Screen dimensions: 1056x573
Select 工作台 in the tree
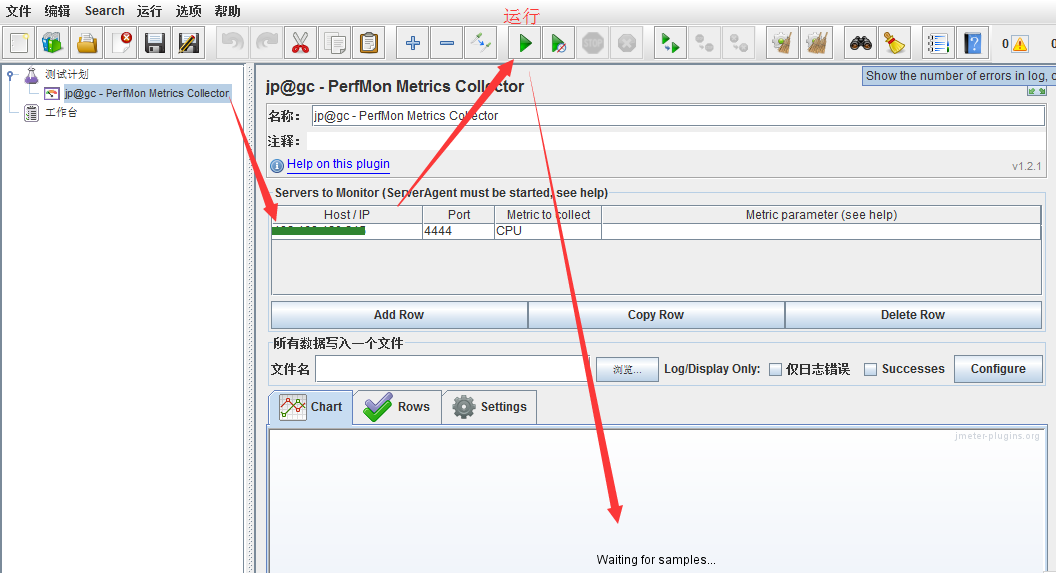click(61, 112)
